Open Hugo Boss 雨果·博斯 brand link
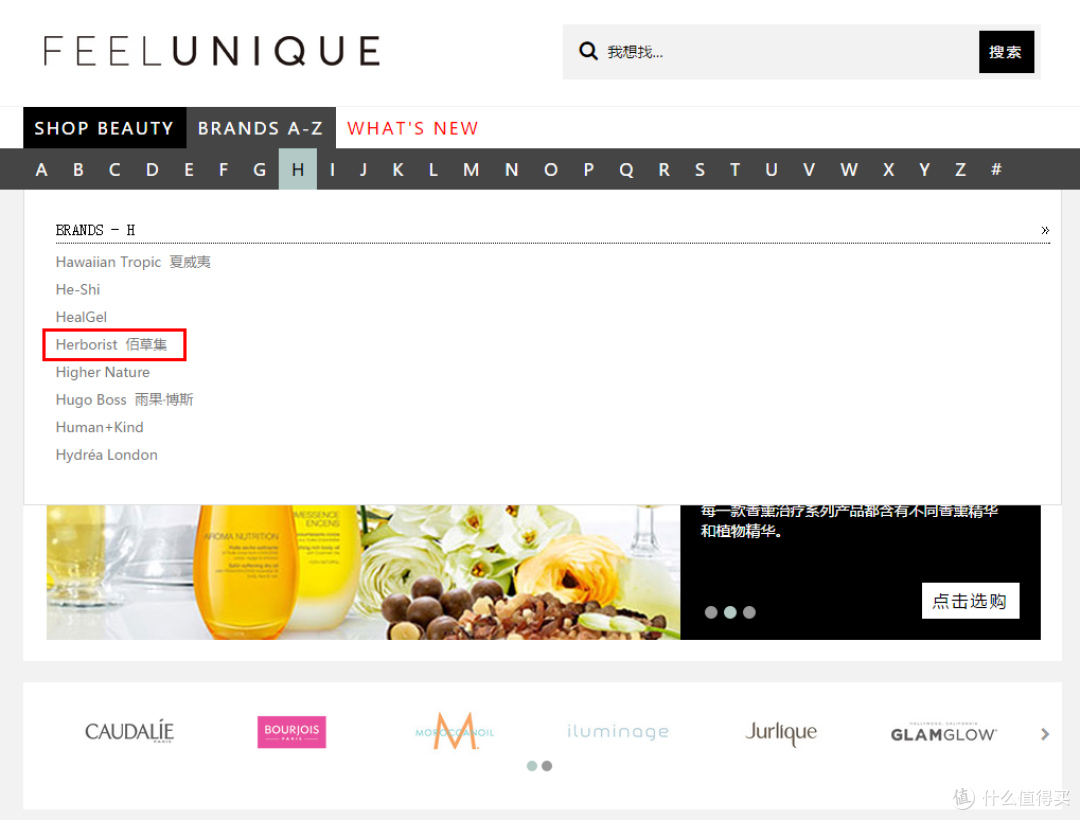This screenshot has height=820, width=1080. [125, 399]
